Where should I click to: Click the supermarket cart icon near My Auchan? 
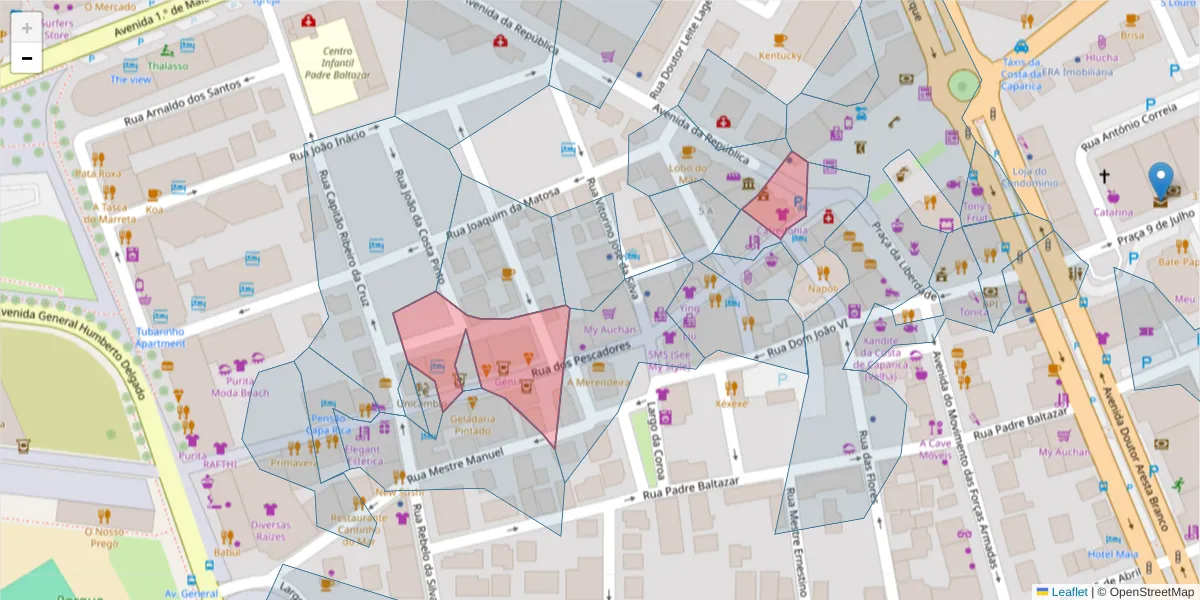608,314
